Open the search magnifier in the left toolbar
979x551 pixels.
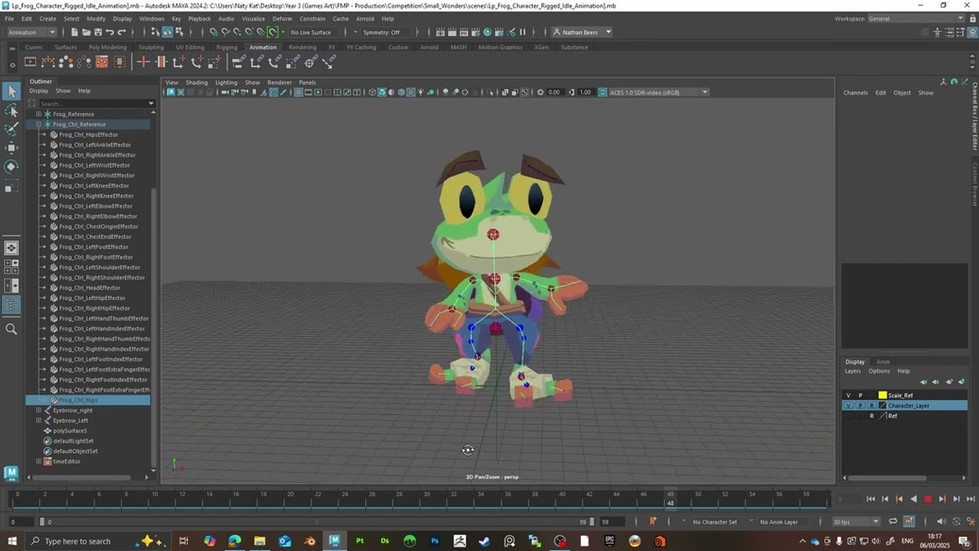(11, 329)
